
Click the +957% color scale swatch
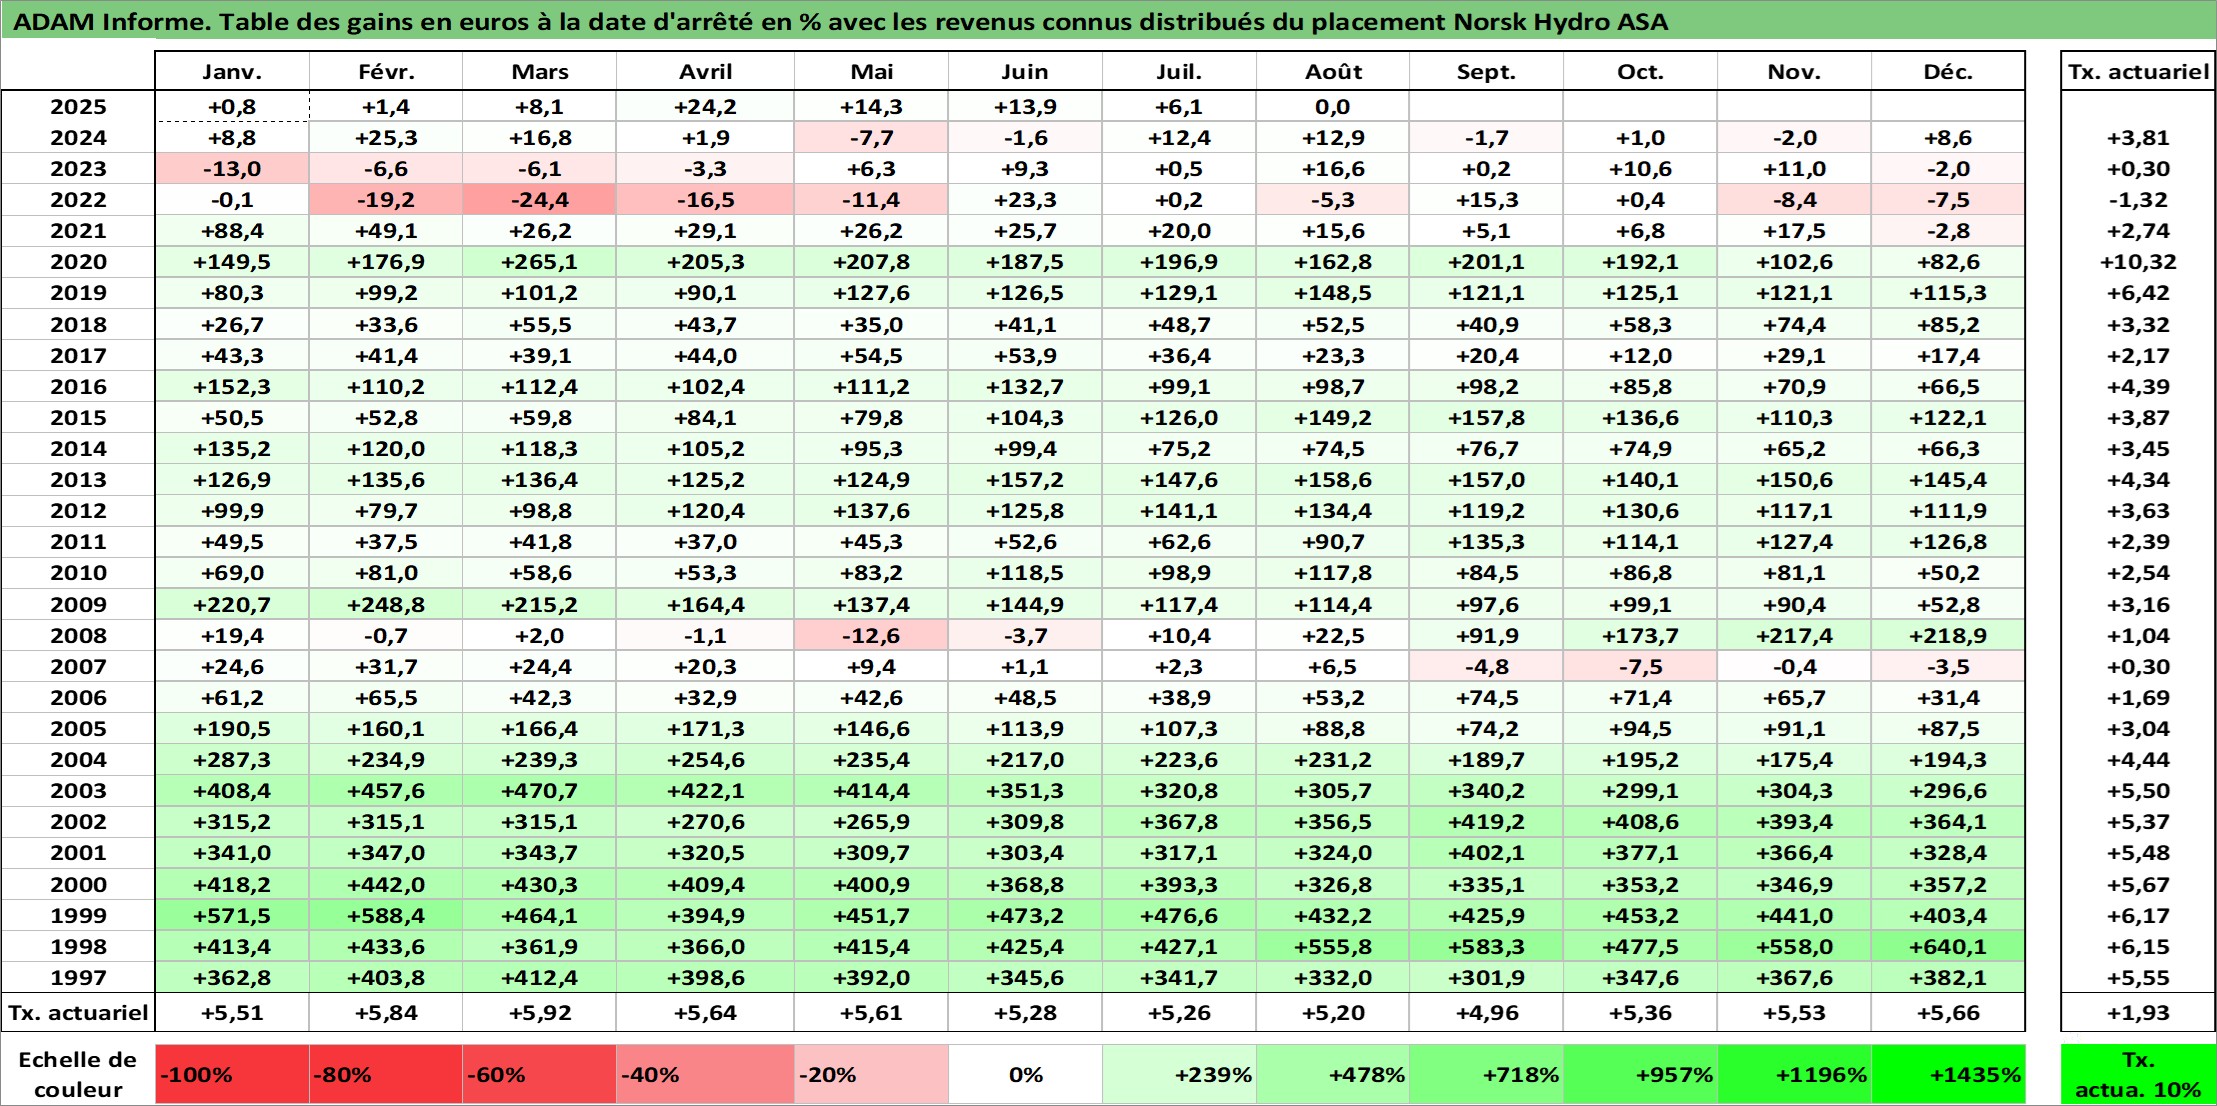1641,1075
